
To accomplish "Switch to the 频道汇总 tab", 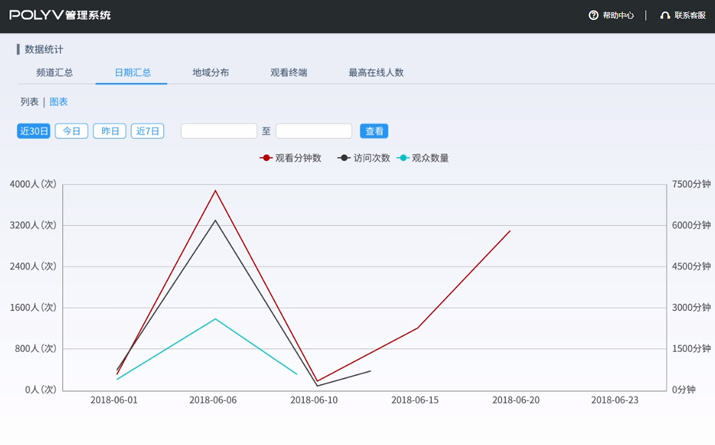I will click(54, 73).
